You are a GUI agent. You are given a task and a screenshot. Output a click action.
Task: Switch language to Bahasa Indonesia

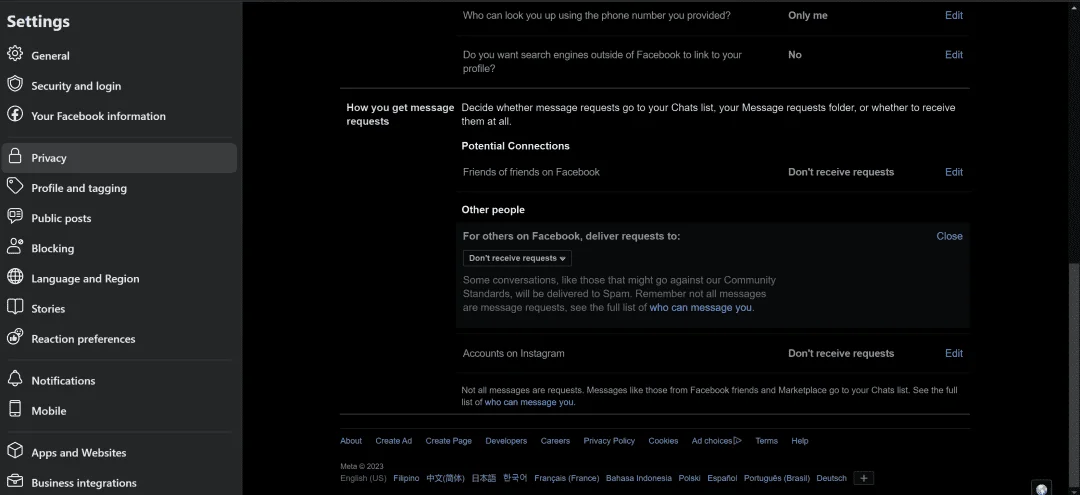coord(638,478)
